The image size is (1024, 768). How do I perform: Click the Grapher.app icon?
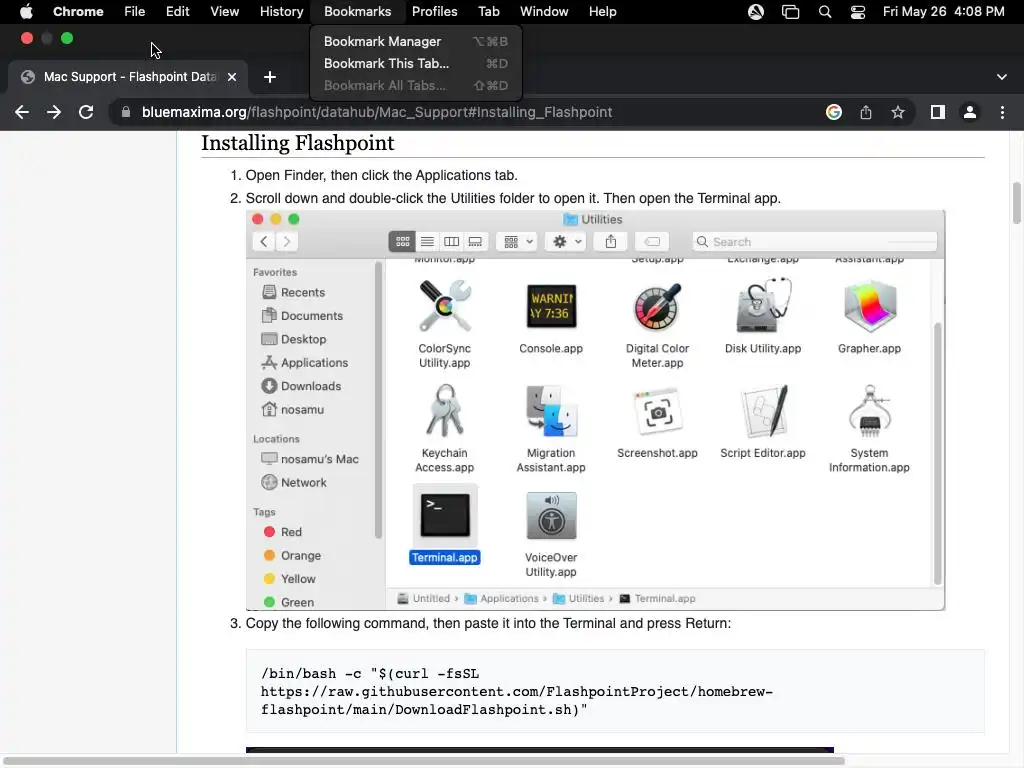[869, 306]
